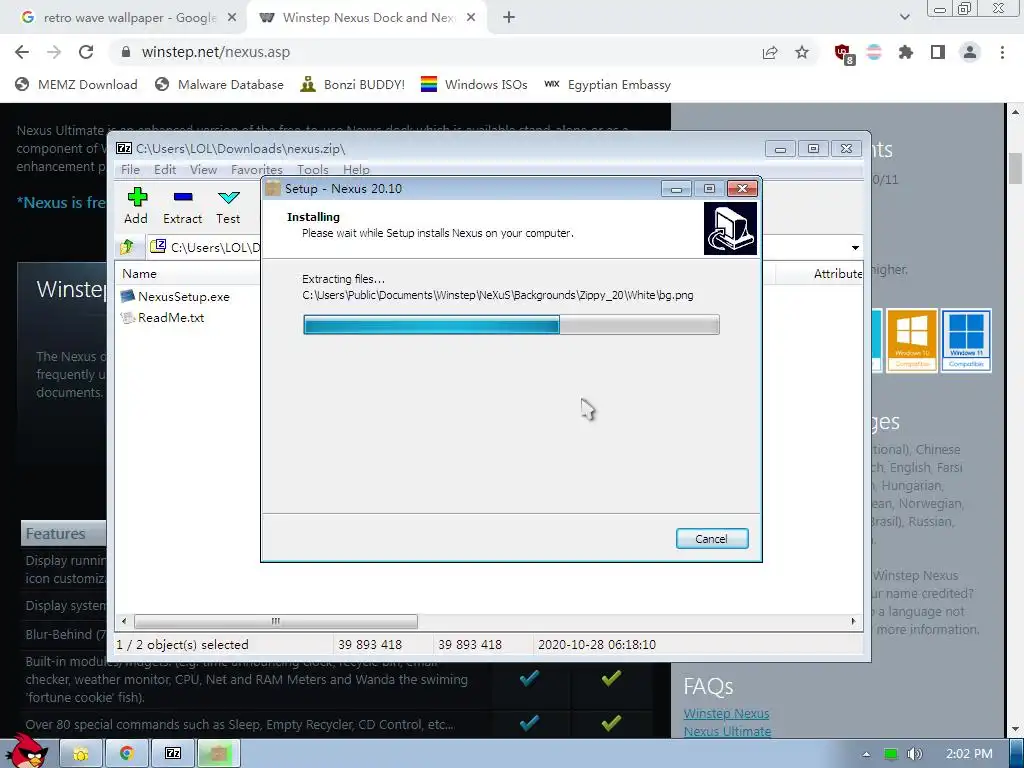Go up one folder in 7-Zip
The width and height of the screenshot is (1024, 768).
(127, 247)
